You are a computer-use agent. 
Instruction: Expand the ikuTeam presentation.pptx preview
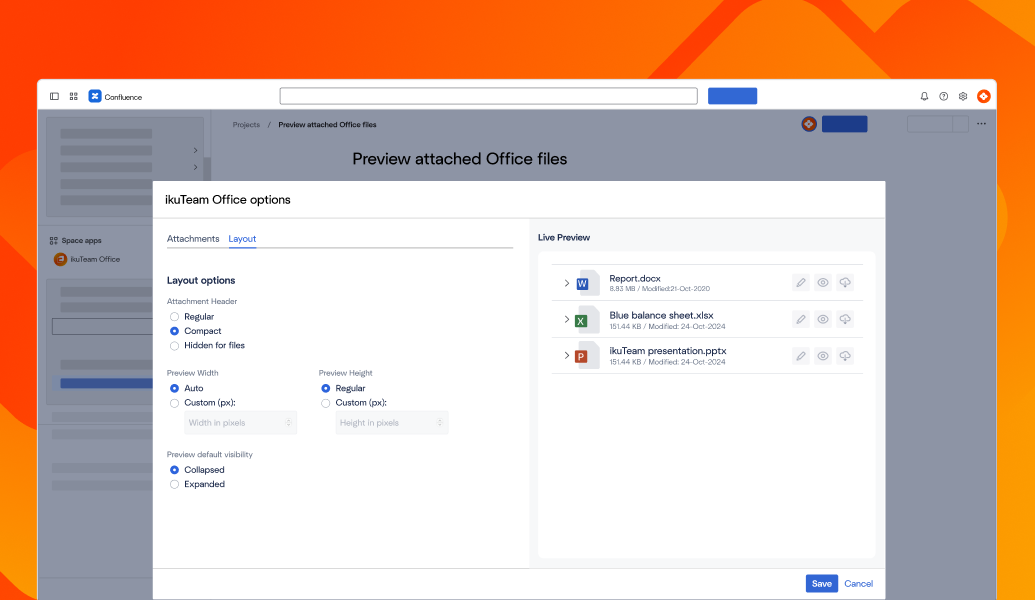[x=566, y=355]
